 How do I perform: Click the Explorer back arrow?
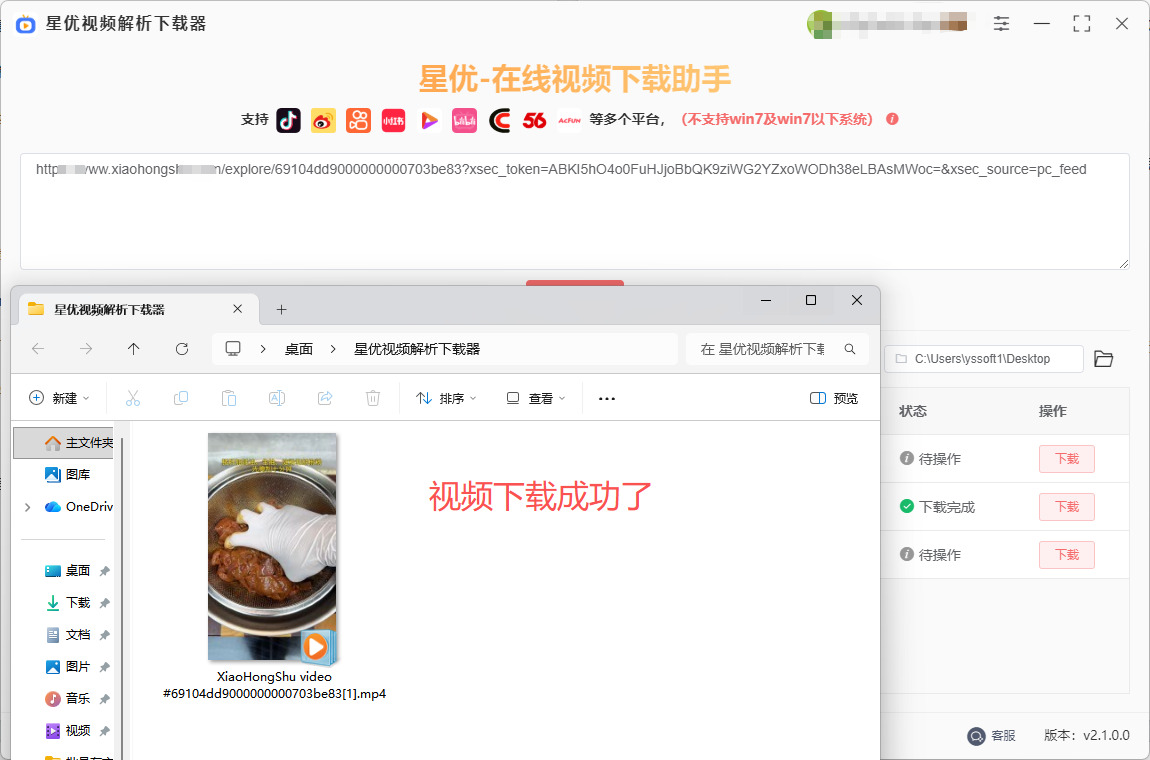[38, 349]
